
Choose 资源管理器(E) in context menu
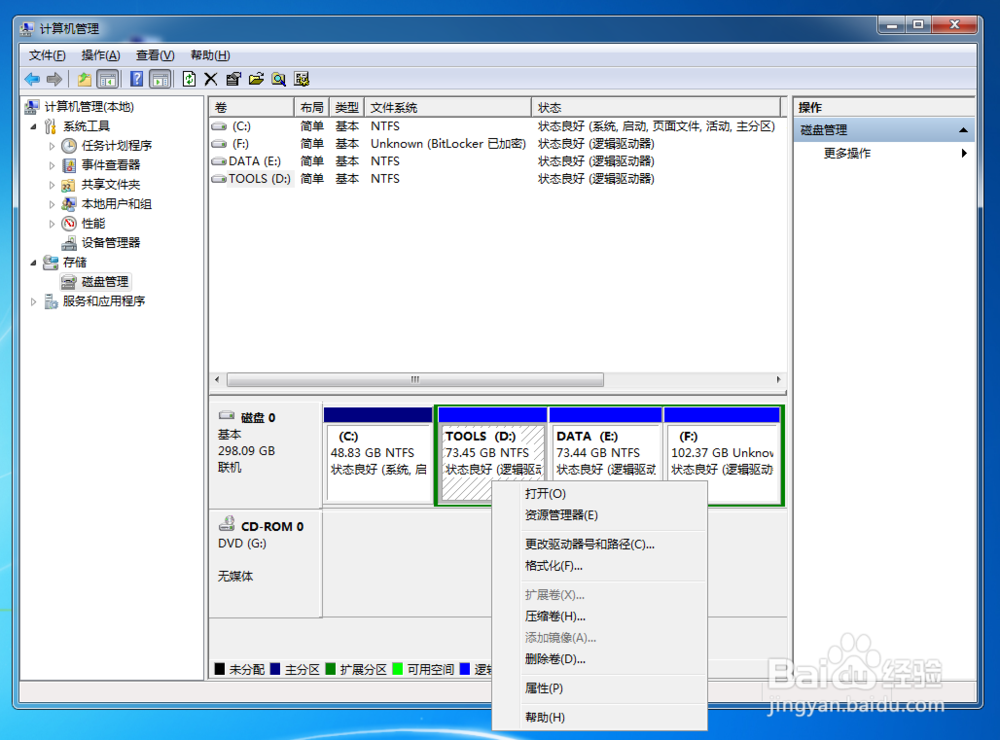(599, 515)
